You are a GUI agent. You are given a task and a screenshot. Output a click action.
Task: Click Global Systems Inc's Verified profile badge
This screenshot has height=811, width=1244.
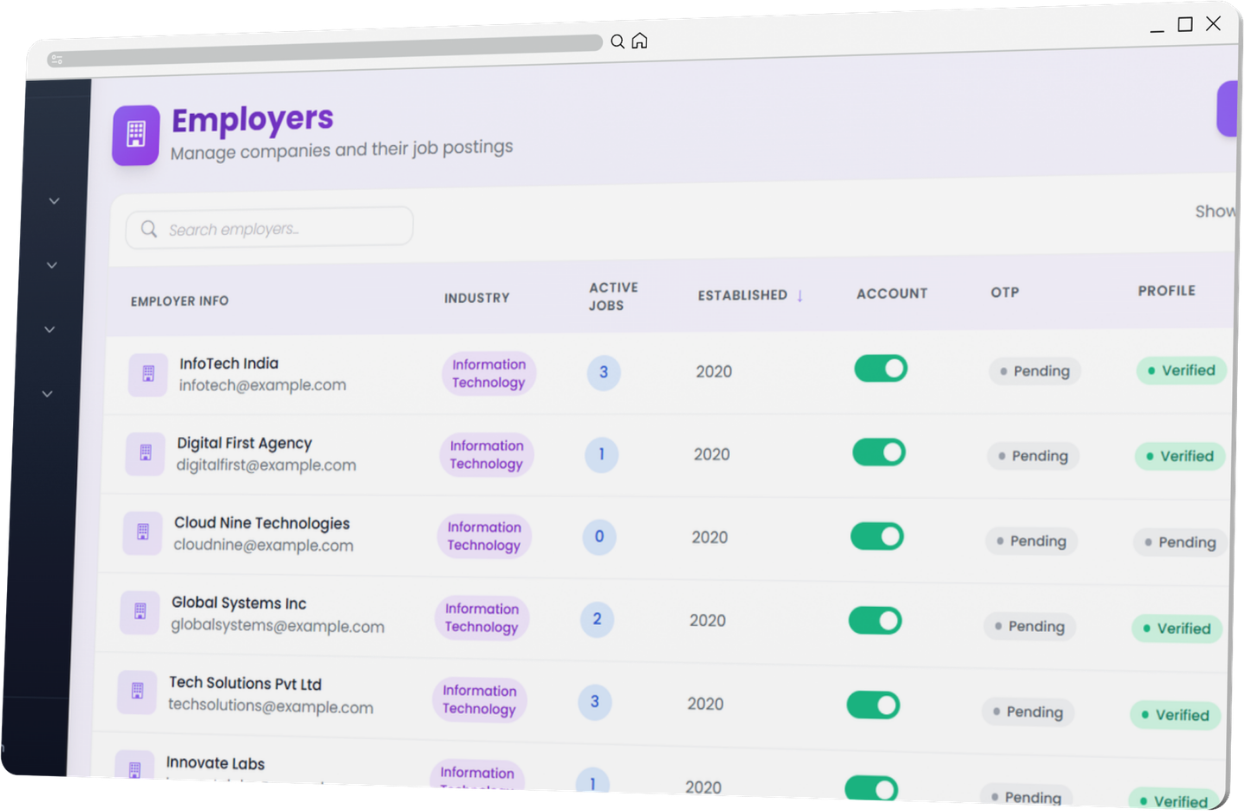point(1177,629)
